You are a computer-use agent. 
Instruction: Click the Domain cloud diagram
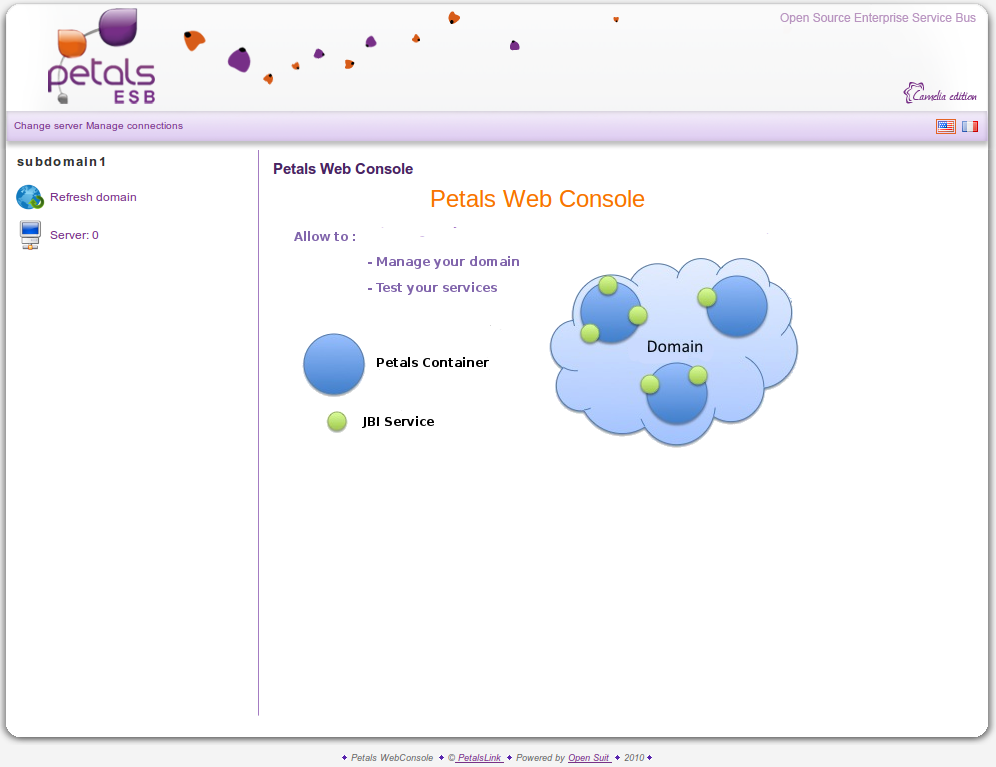point(674,348)
